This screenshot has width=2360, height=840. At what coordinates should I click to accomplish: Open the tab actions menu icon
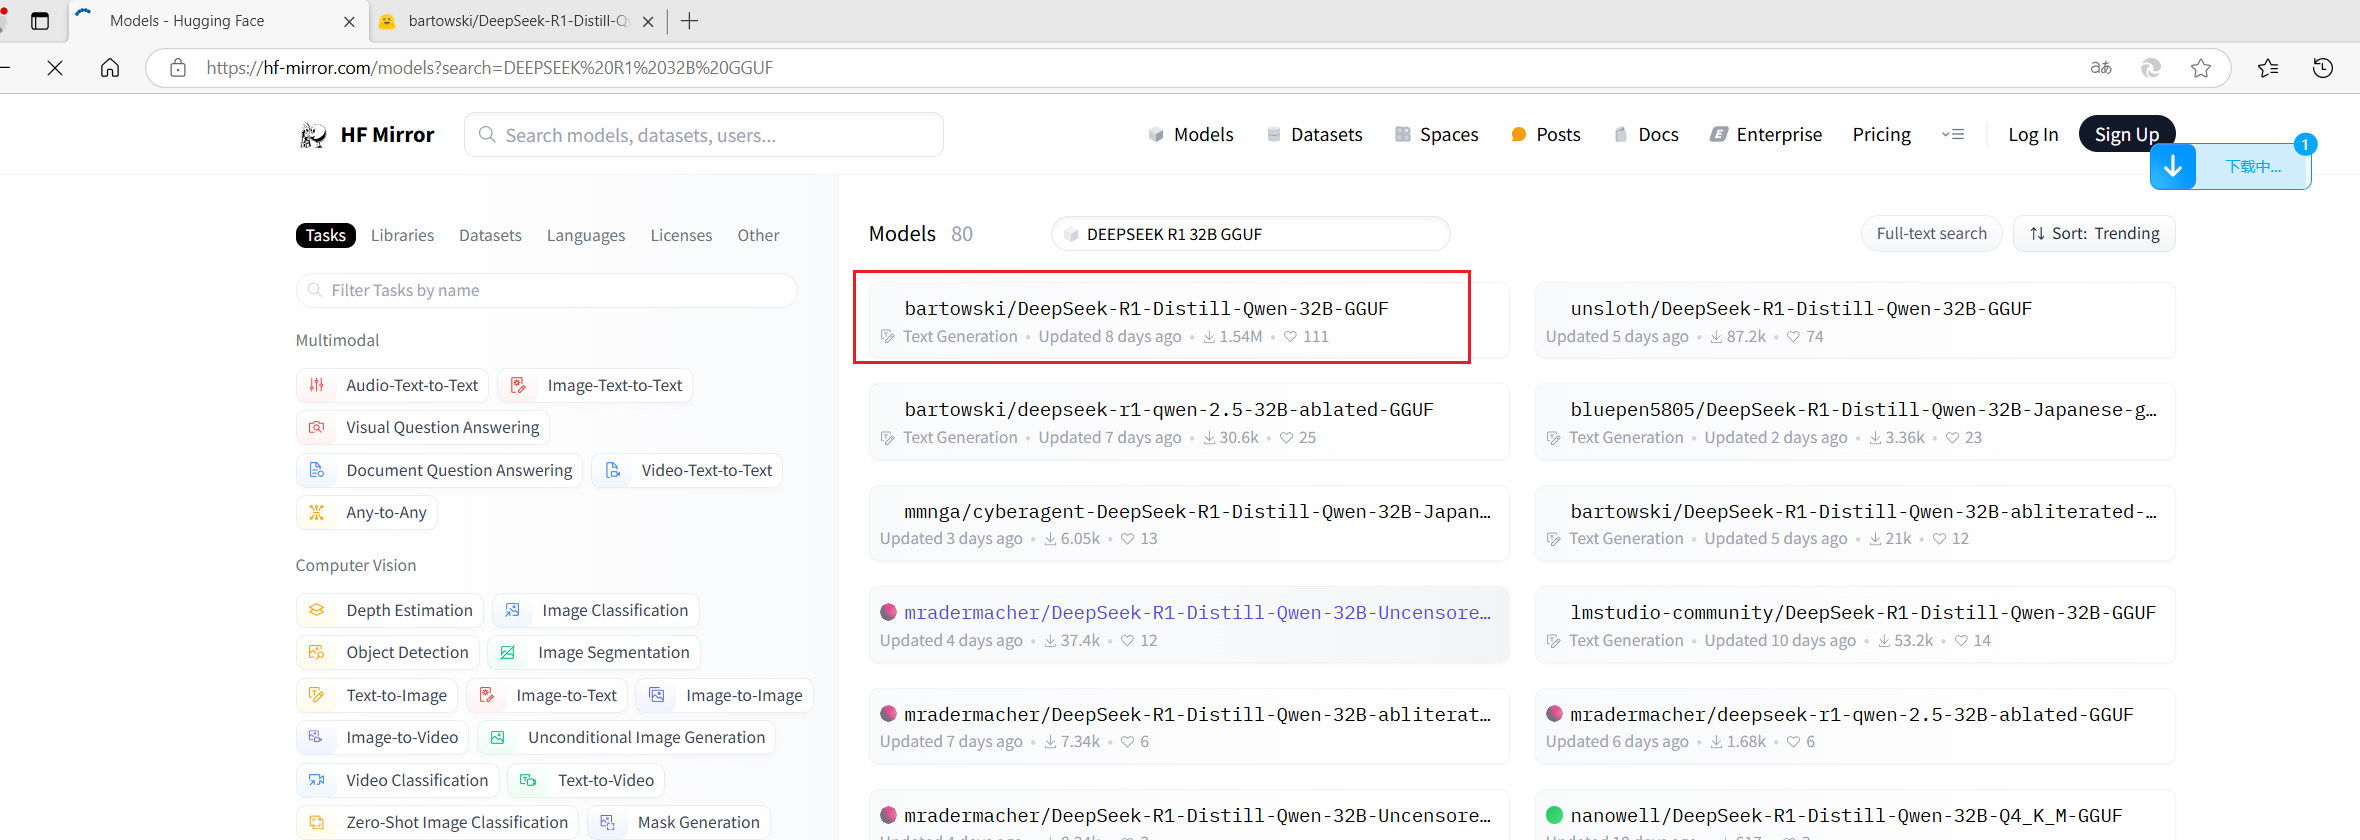(40, 21)
